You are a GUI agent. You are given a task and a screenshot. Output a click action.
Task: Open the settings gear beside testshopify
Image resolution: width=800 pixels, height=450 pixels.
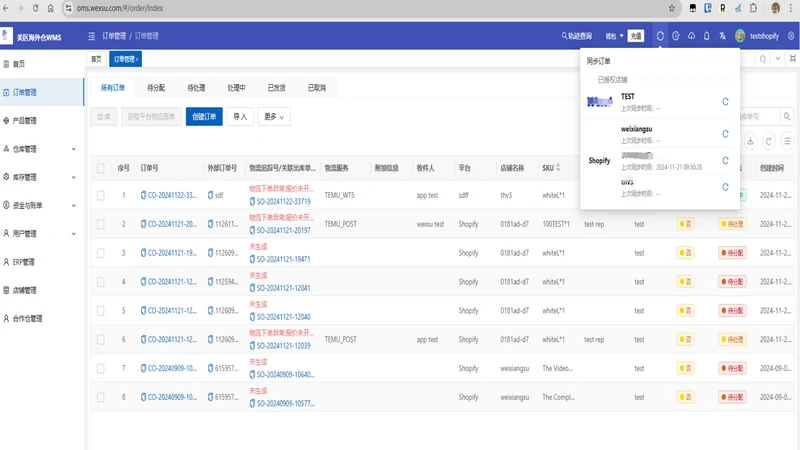tap(791, 36)
